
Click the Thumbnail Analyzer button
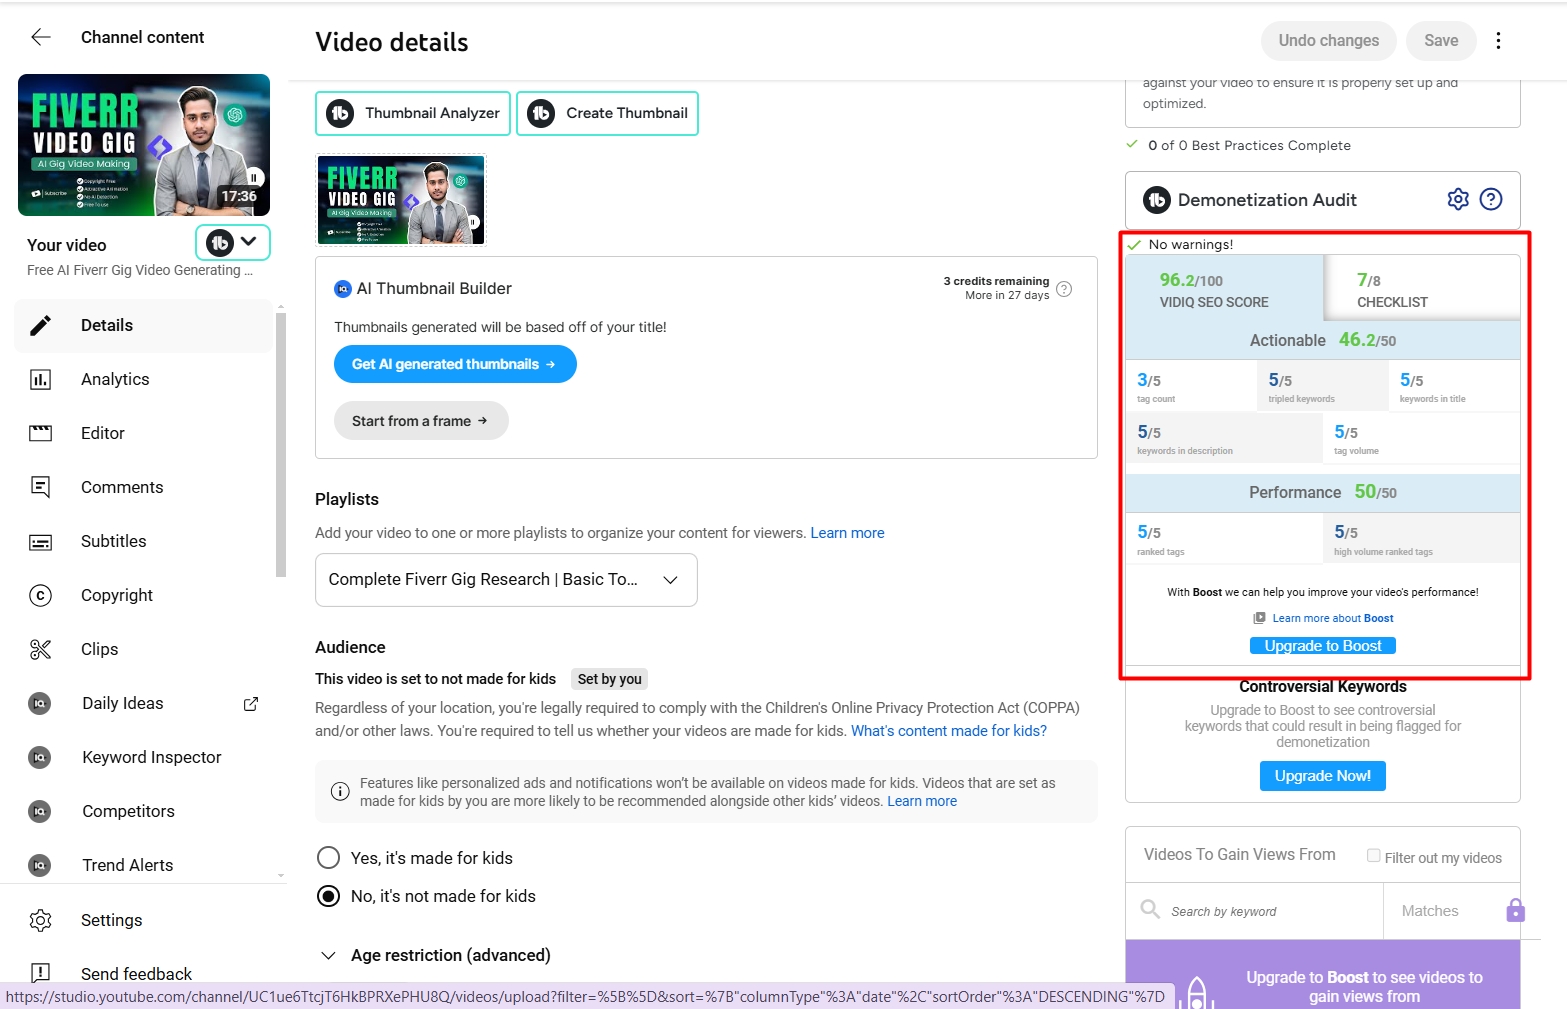(413, 113)
